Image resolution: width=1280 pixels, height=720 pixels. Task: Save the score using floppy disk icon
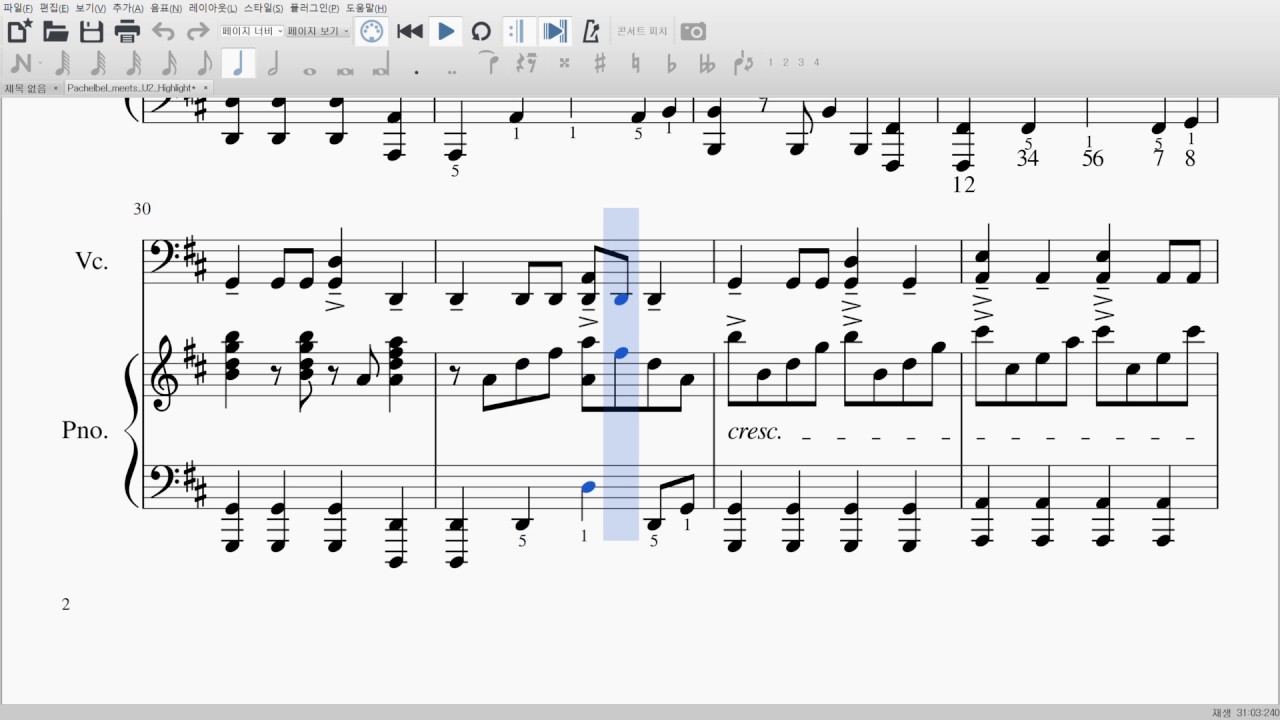point(91,31)
